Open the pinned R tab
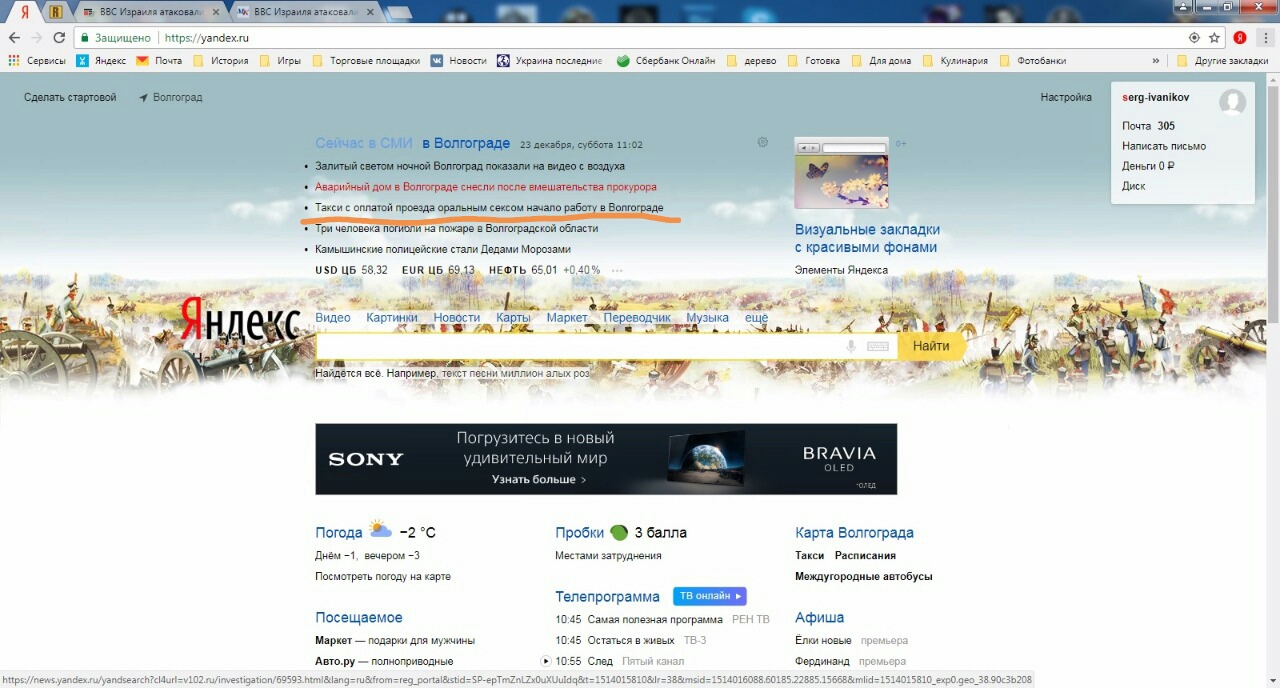 (x=56, y=12)
